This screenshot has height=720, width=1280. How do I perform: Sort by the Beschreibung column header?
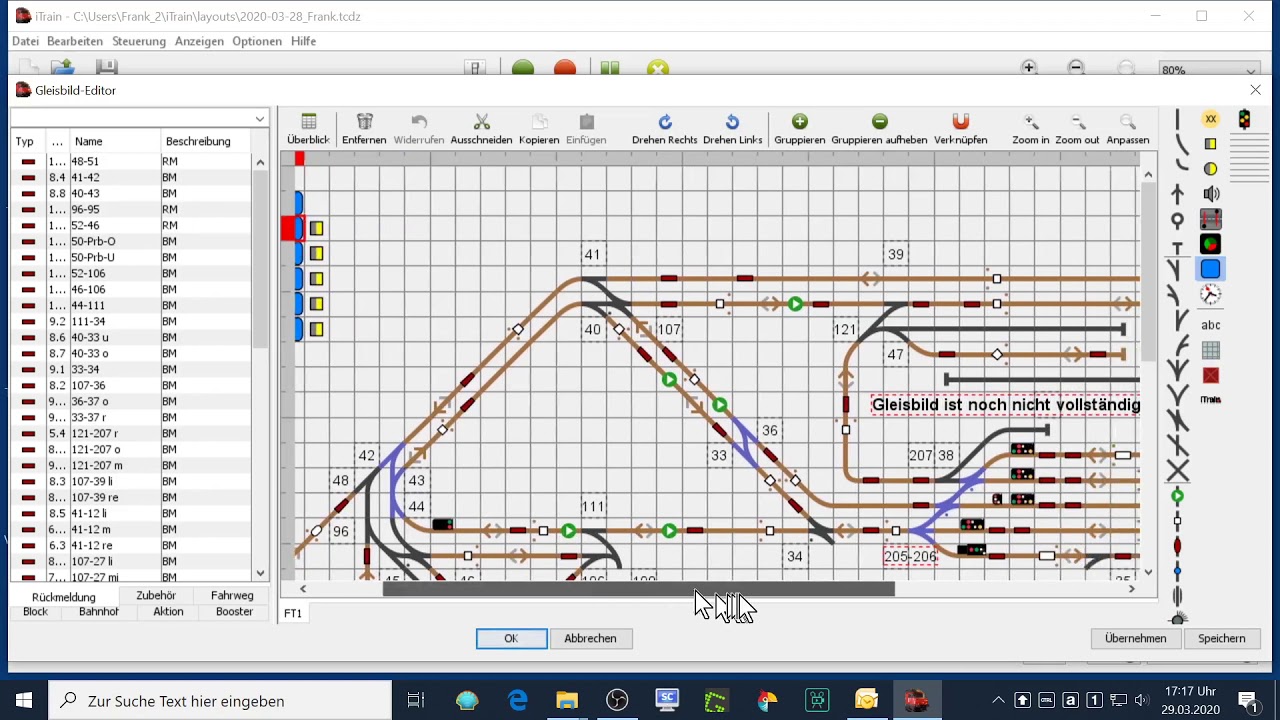pyautogui.click(x=206, y=141)
